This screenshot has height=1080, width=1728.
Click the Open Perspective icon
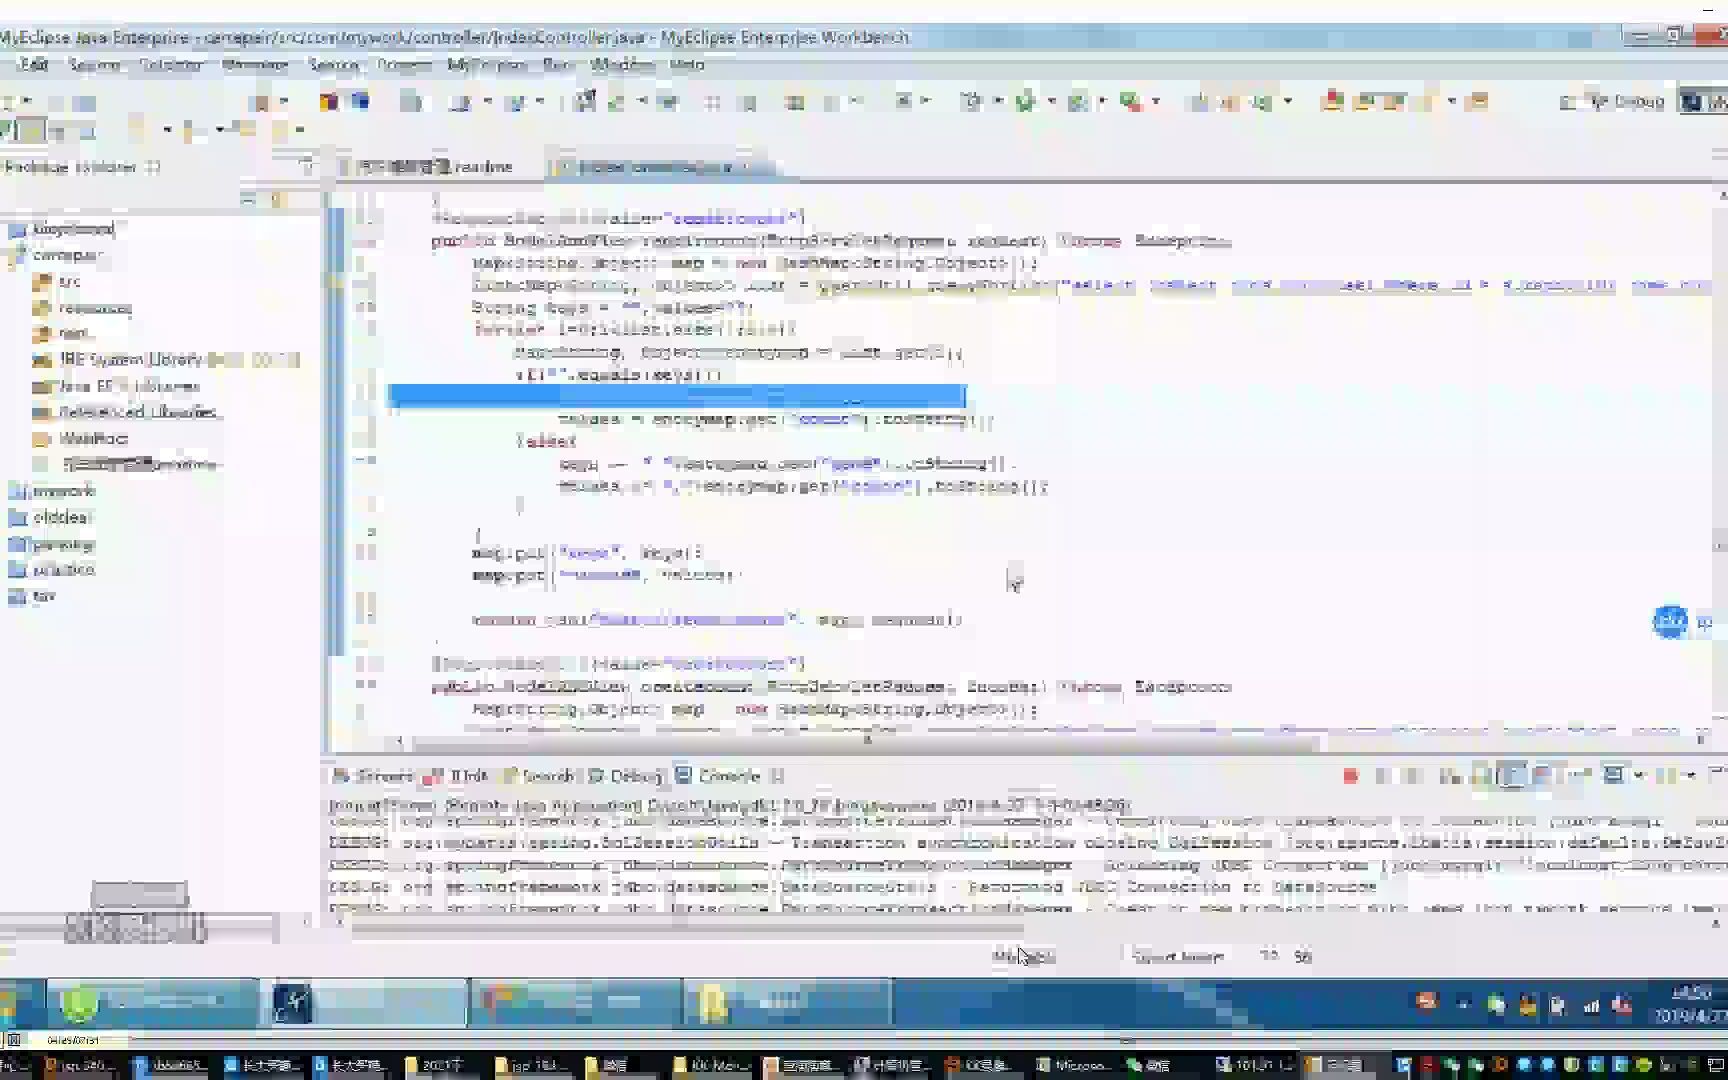coord(1567,101)
